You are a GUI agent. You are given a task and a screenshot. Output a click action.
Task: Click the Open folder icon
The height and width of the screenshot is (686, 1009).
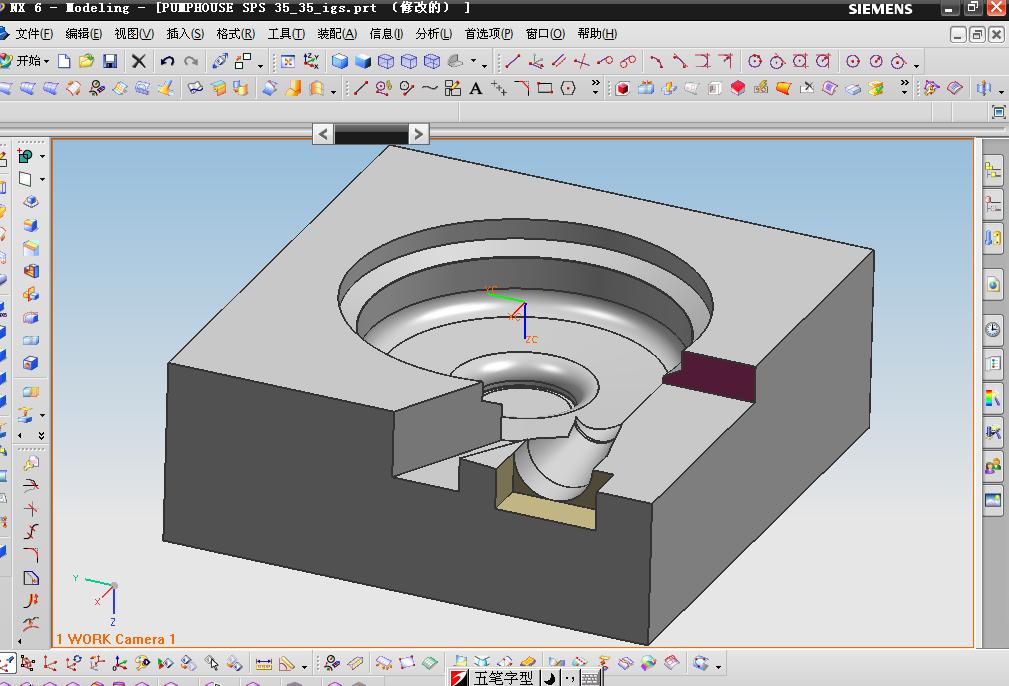pyautogui.click(x=87, y=62)
